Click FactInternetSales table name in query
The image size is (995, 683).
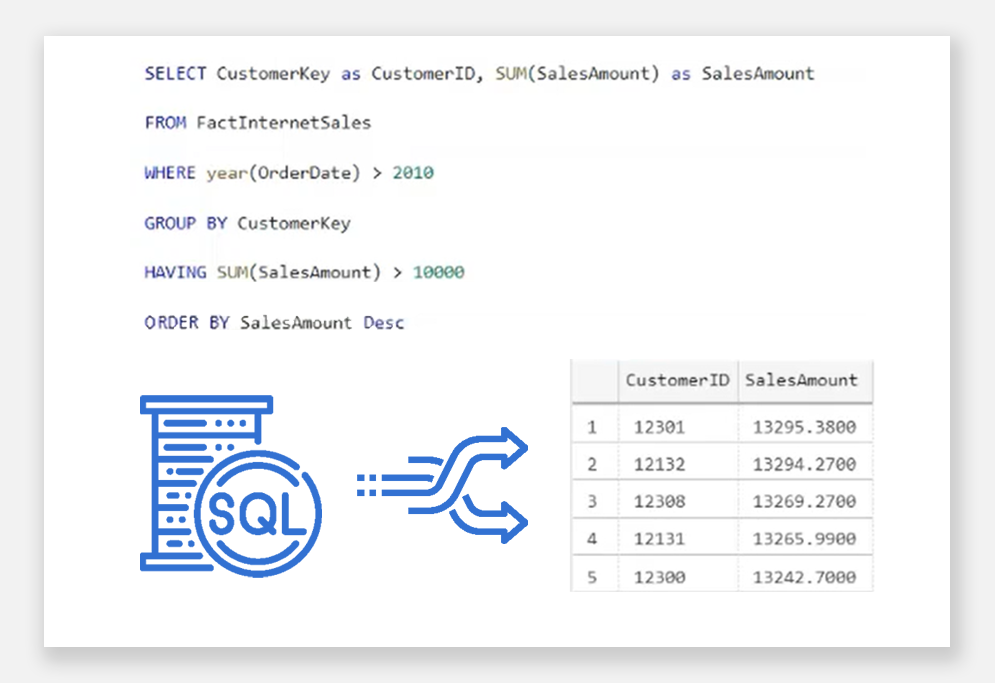283,123
